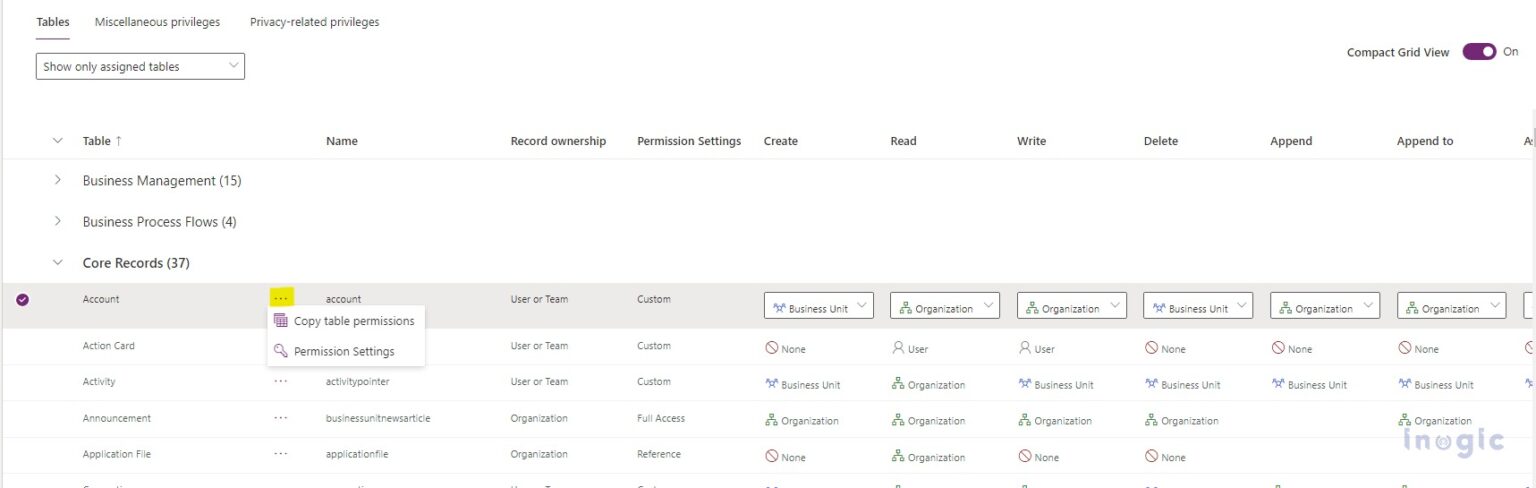This screenshot has height=488, width=1536.
Task: Click User icon in Action Card Read column
Action: [x=898, y=349]
